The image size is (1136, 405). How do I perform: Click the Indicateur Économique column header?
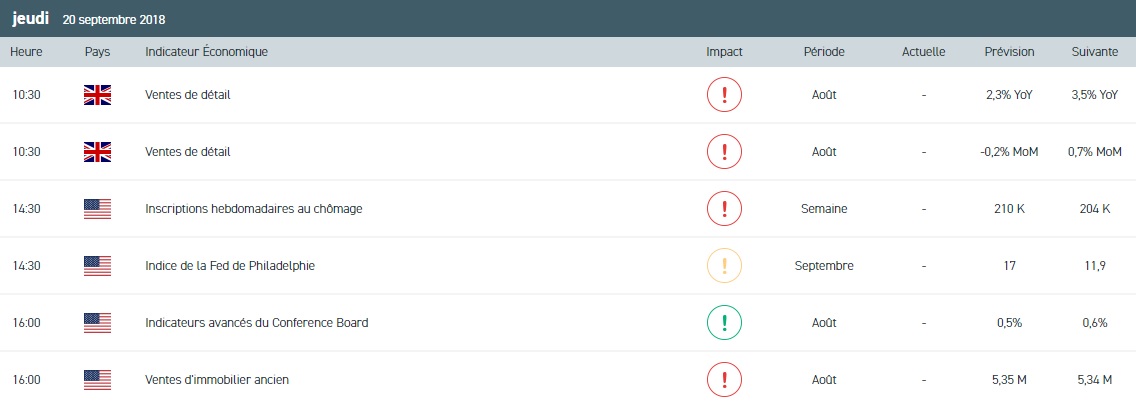(x=206, y=52)
